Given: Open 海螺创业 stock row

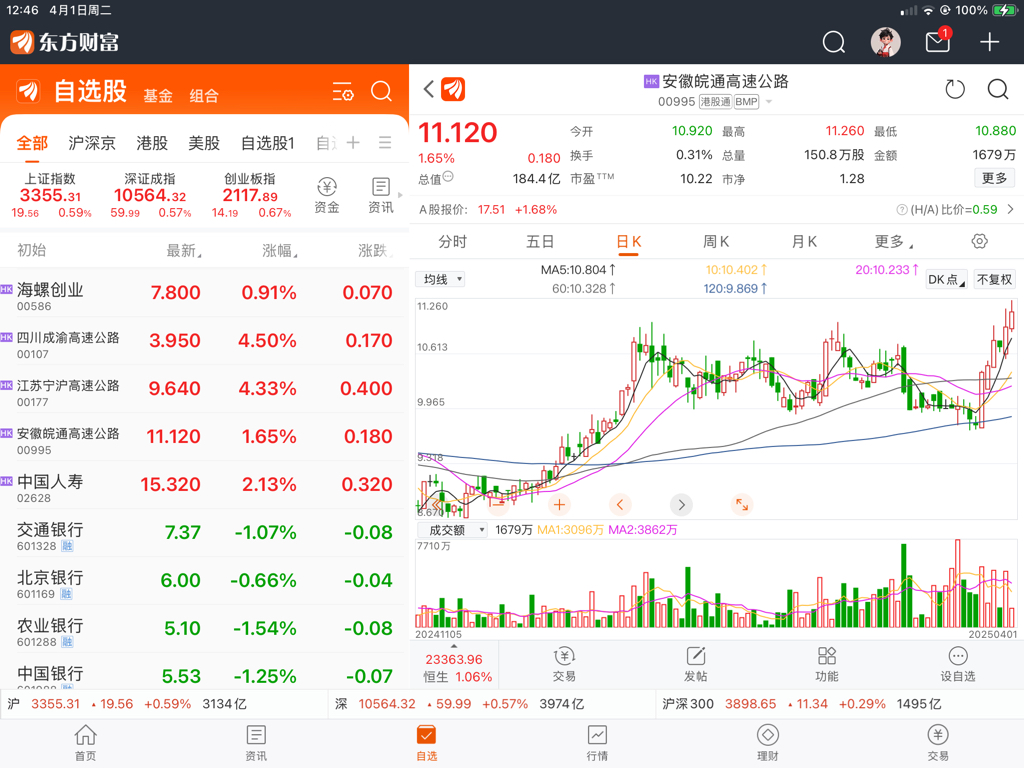Looking at the screenshot, I should [x=204, y=294].
